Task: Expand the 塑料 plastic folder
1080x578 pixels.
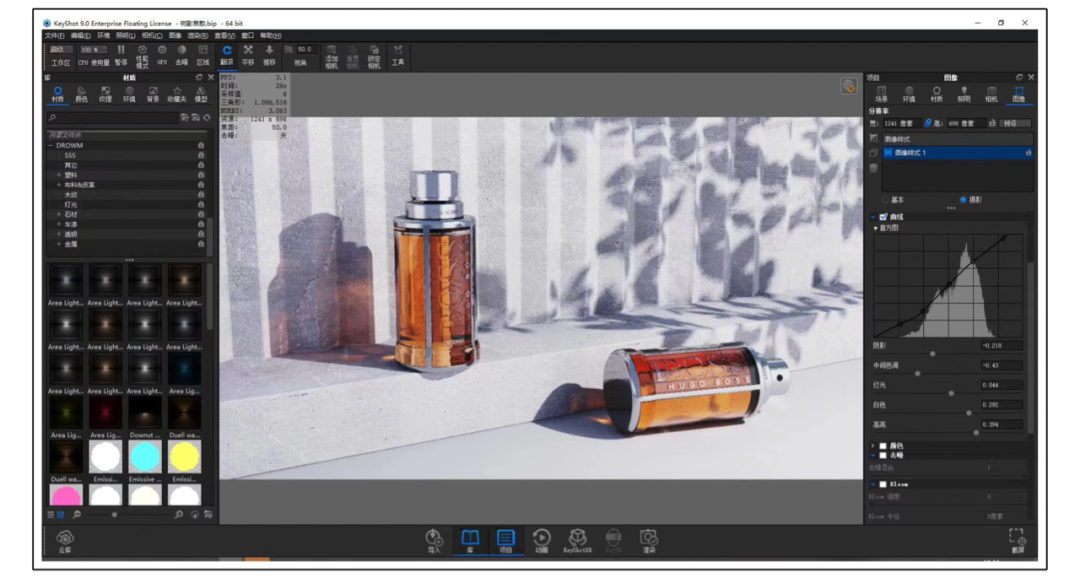Action: pyautogui.click(x=59, y=175)
